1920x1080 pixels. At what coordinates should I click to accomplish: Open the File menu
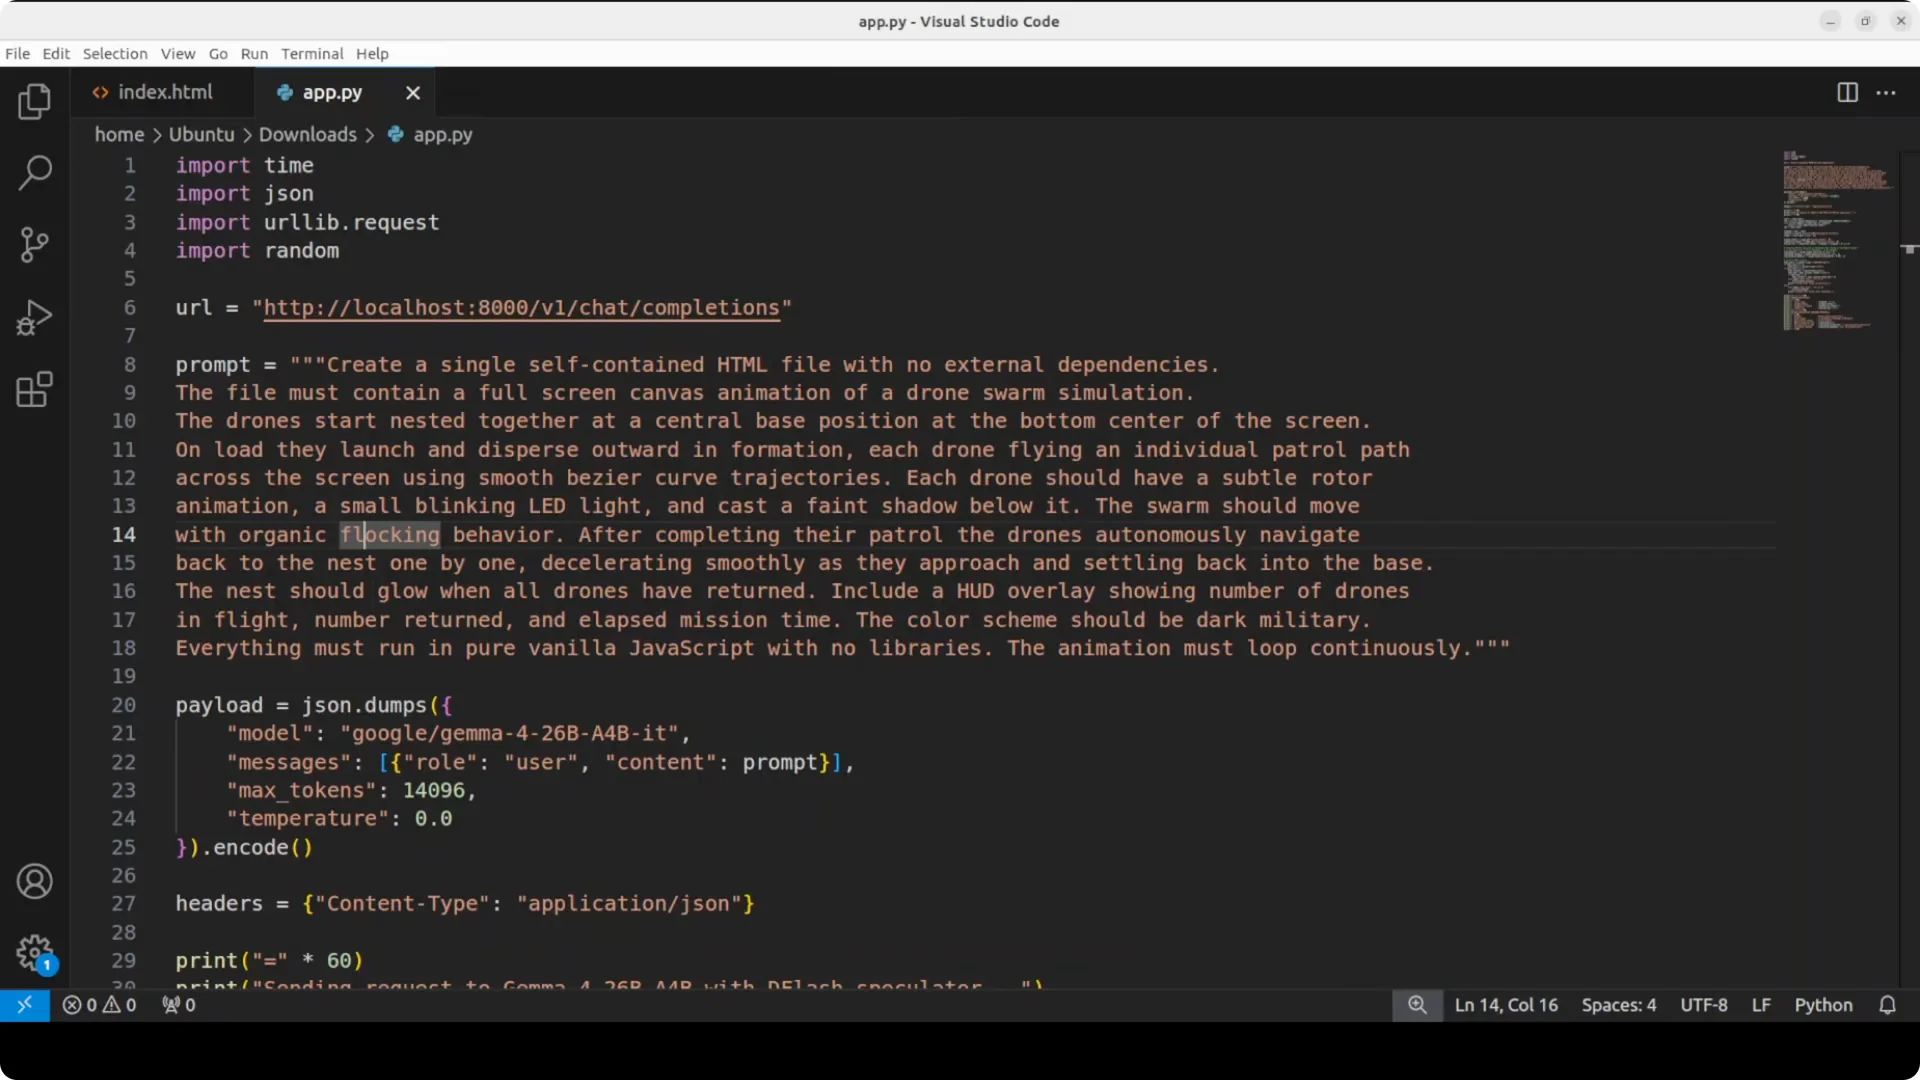coord(18,54)
